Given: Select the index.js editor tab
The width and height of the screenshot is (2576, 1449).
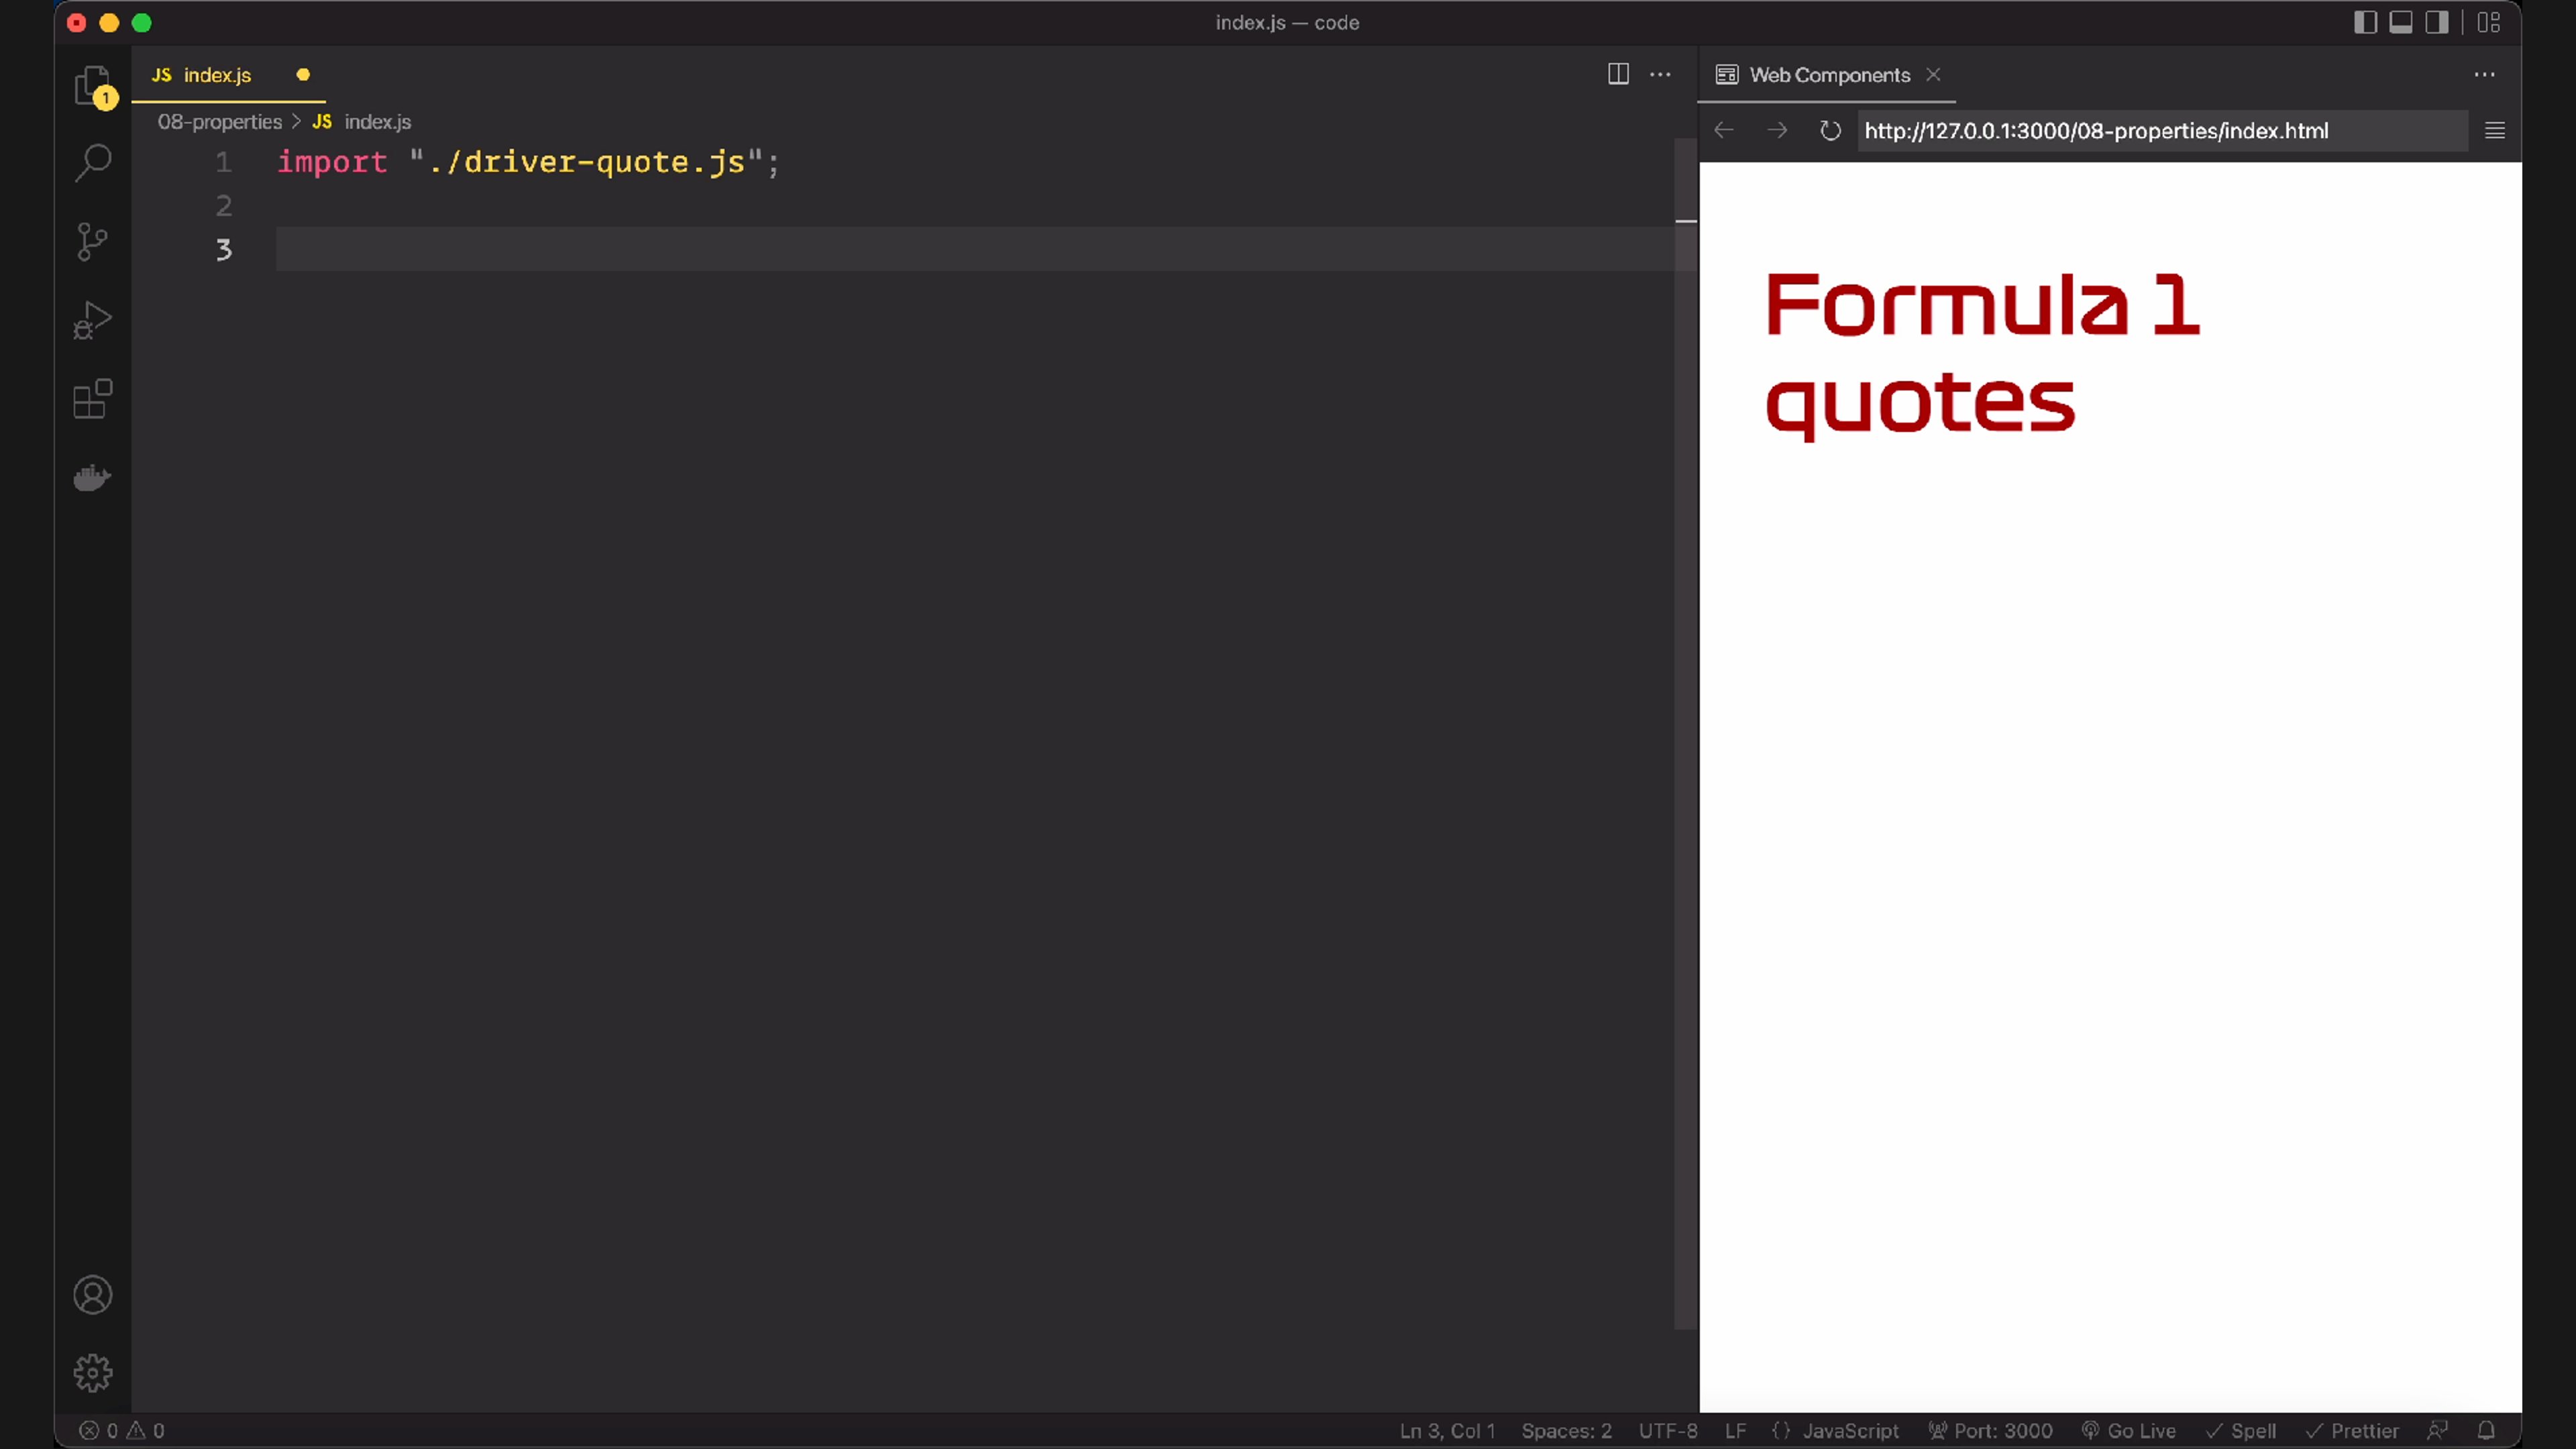Looking at the screenshot, I should tap(217, 75).
